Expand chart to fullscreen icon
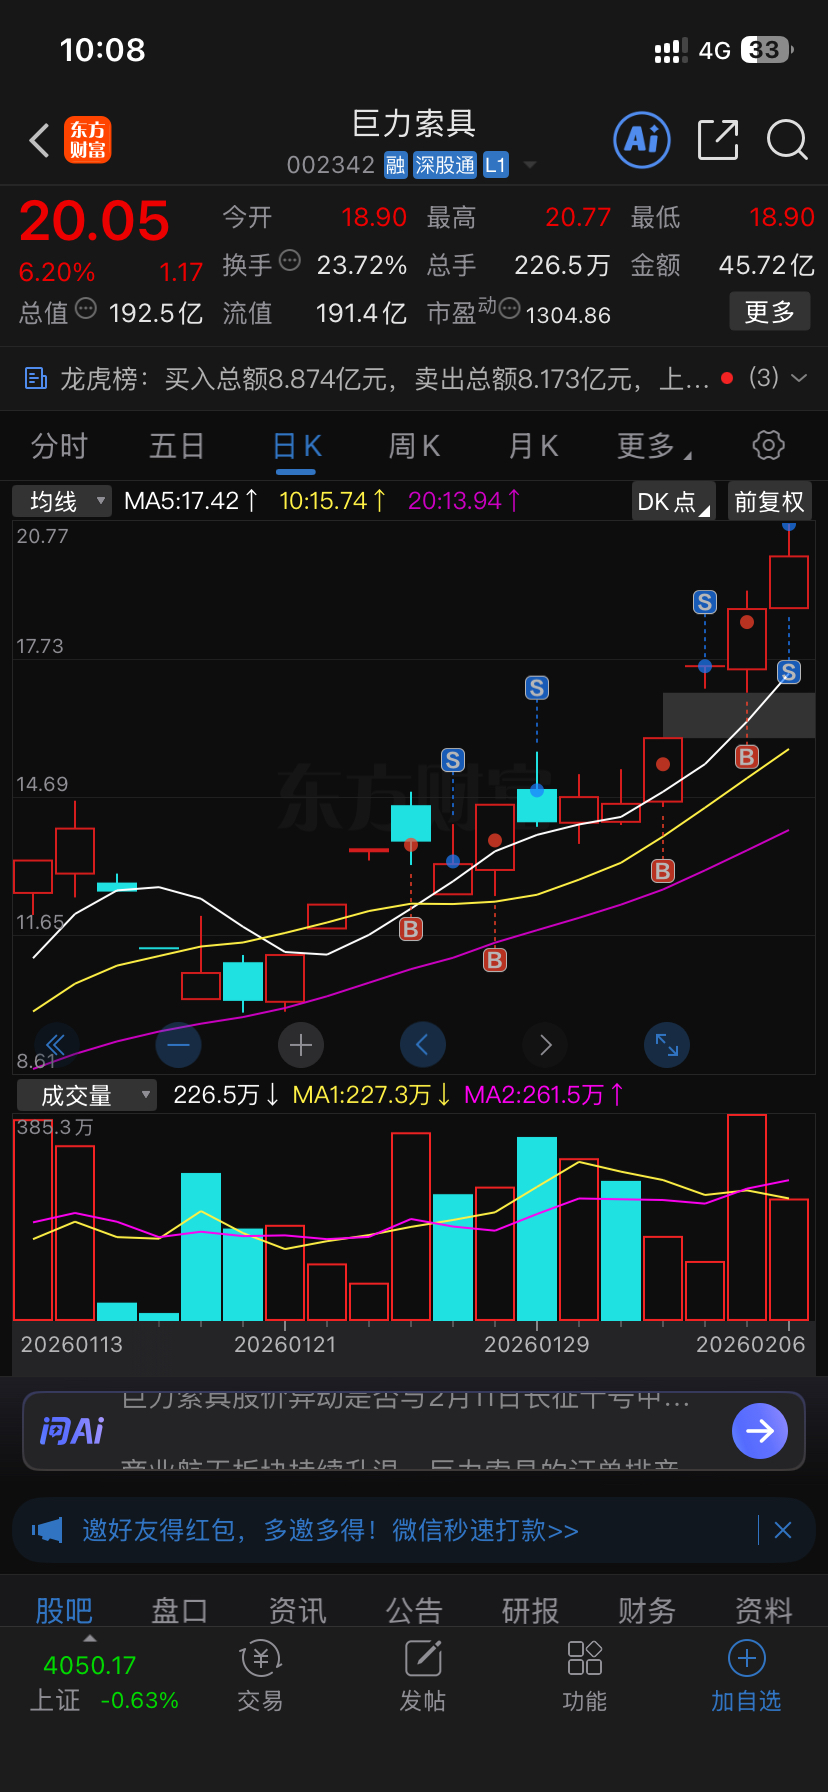Viewport: 828px width, 1792px height. click(667, 1045)
